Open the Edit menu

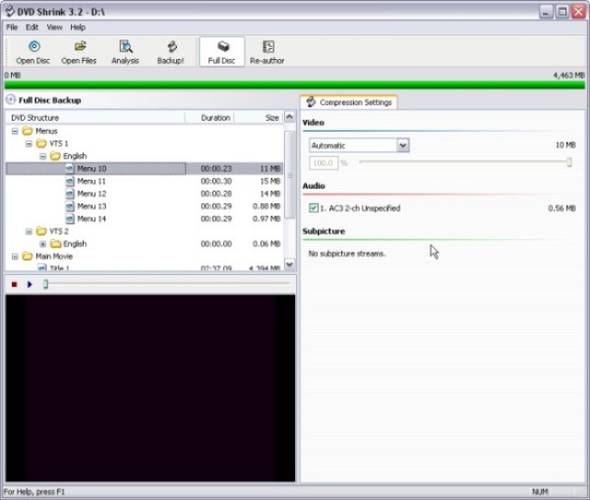pos(32,27)
